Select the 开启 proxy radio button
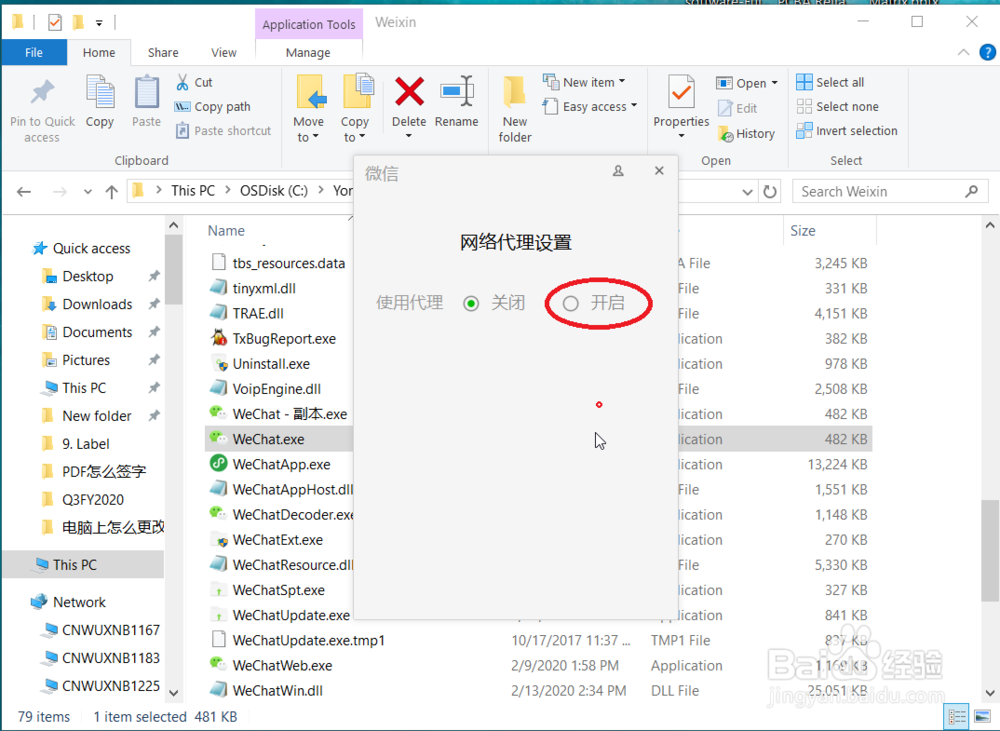 [x=570, y=304]
